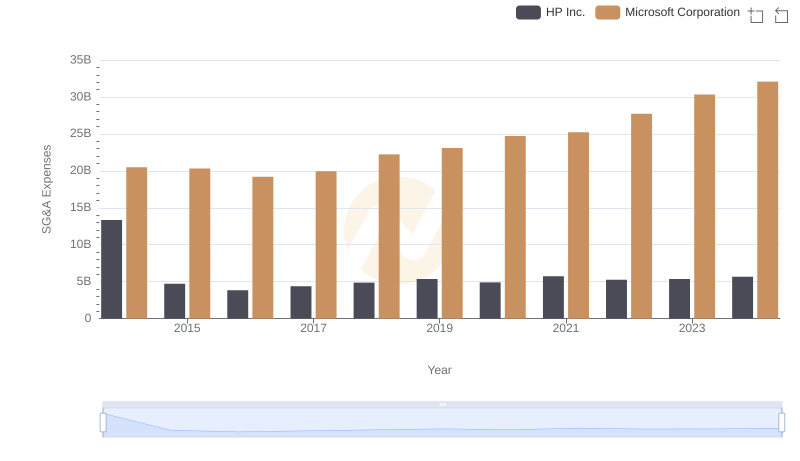The width and height of the screenshot is (800, 461).
Task: Select the Microsoft bar for 2022
Action: (x=641, y=216)
